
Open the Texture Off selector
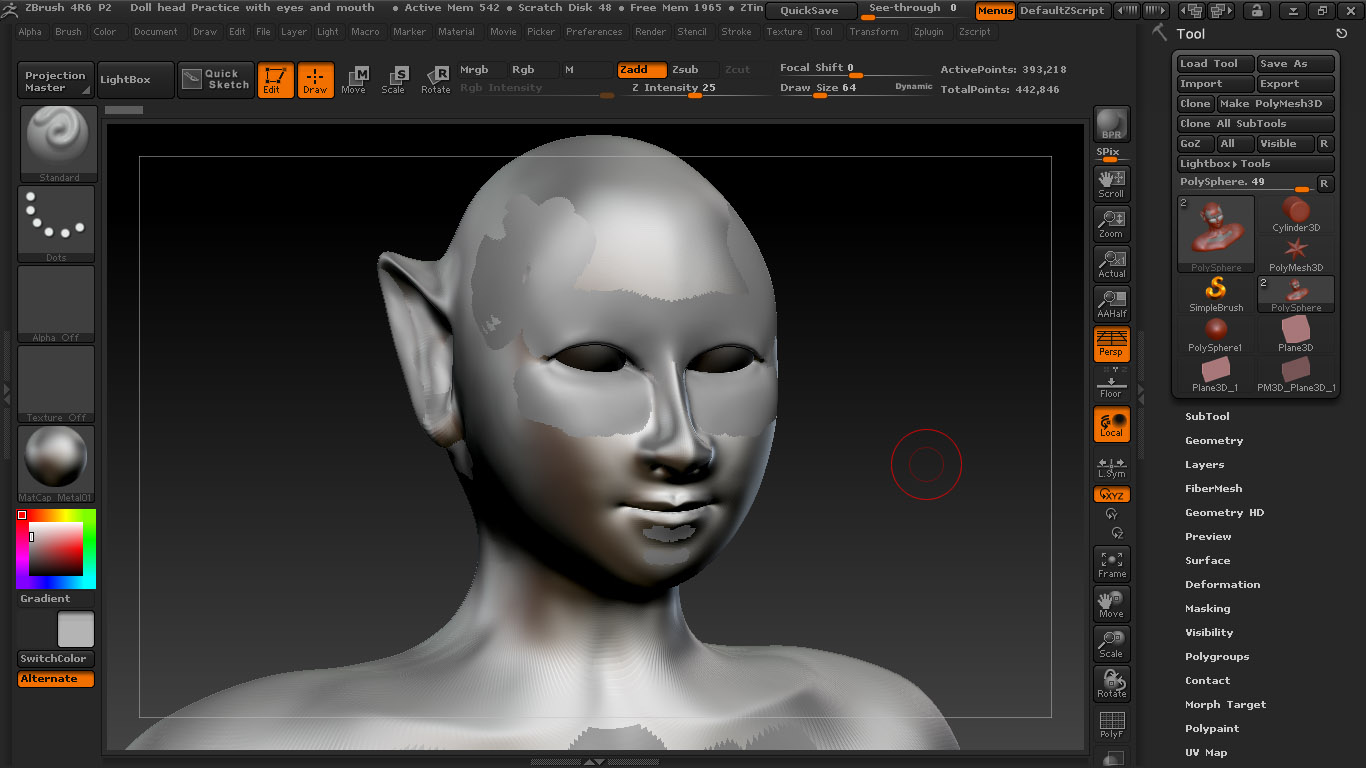56,384
